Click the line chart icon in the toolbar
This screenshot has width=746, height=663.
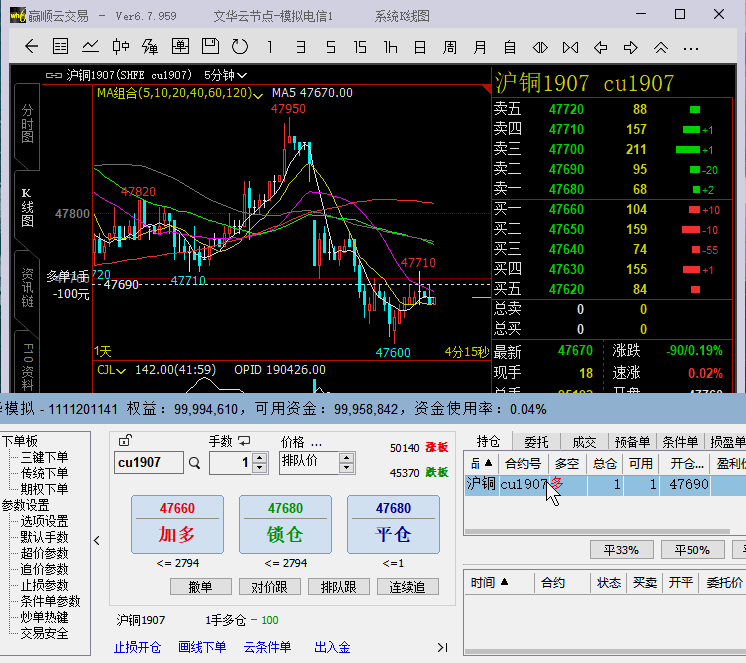click(90, 46)
